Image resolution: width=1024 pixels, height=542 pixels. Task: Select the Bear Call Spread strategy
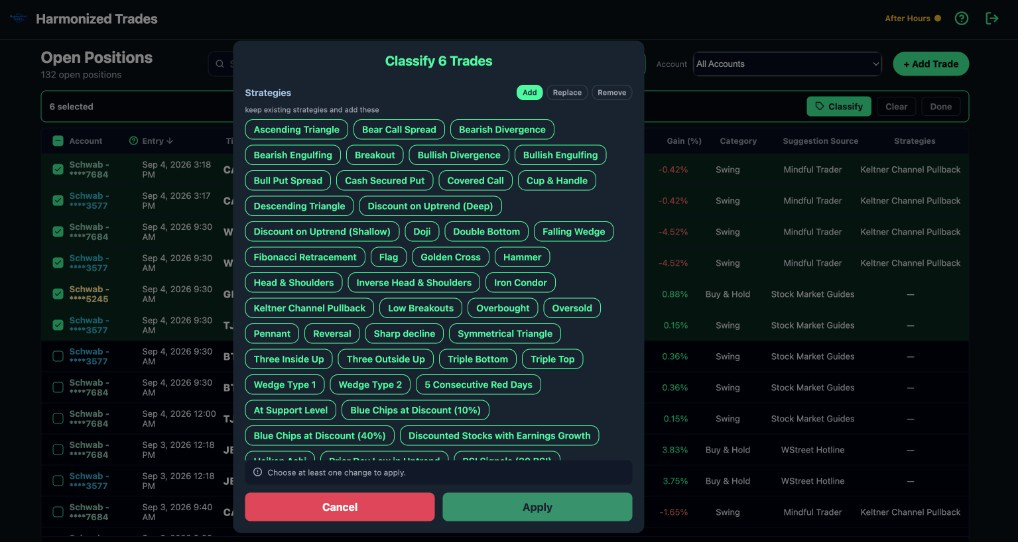[x=399, y=129]
